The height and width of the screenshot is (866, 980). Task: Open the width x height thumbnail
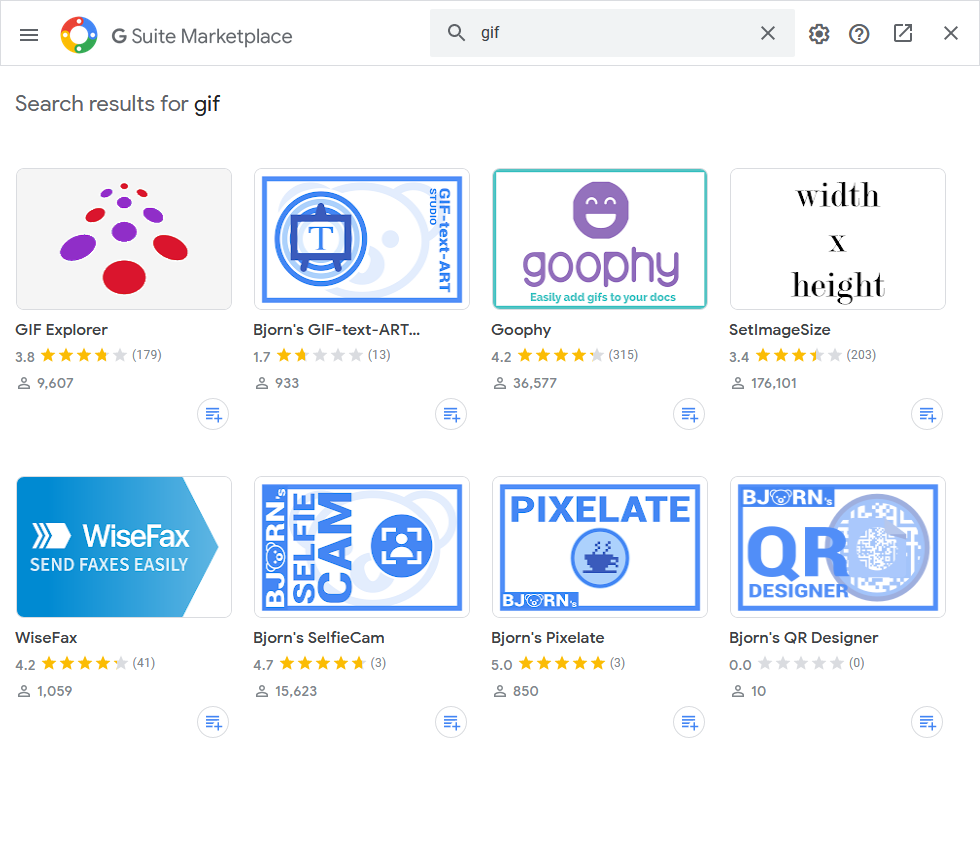[838, 239]
